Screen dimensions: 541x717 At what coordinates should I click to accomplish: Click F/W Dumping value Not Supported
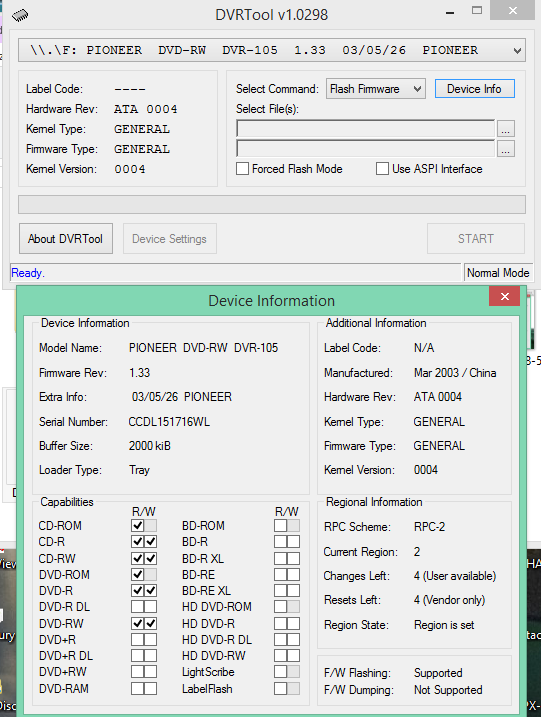[448, 690]
